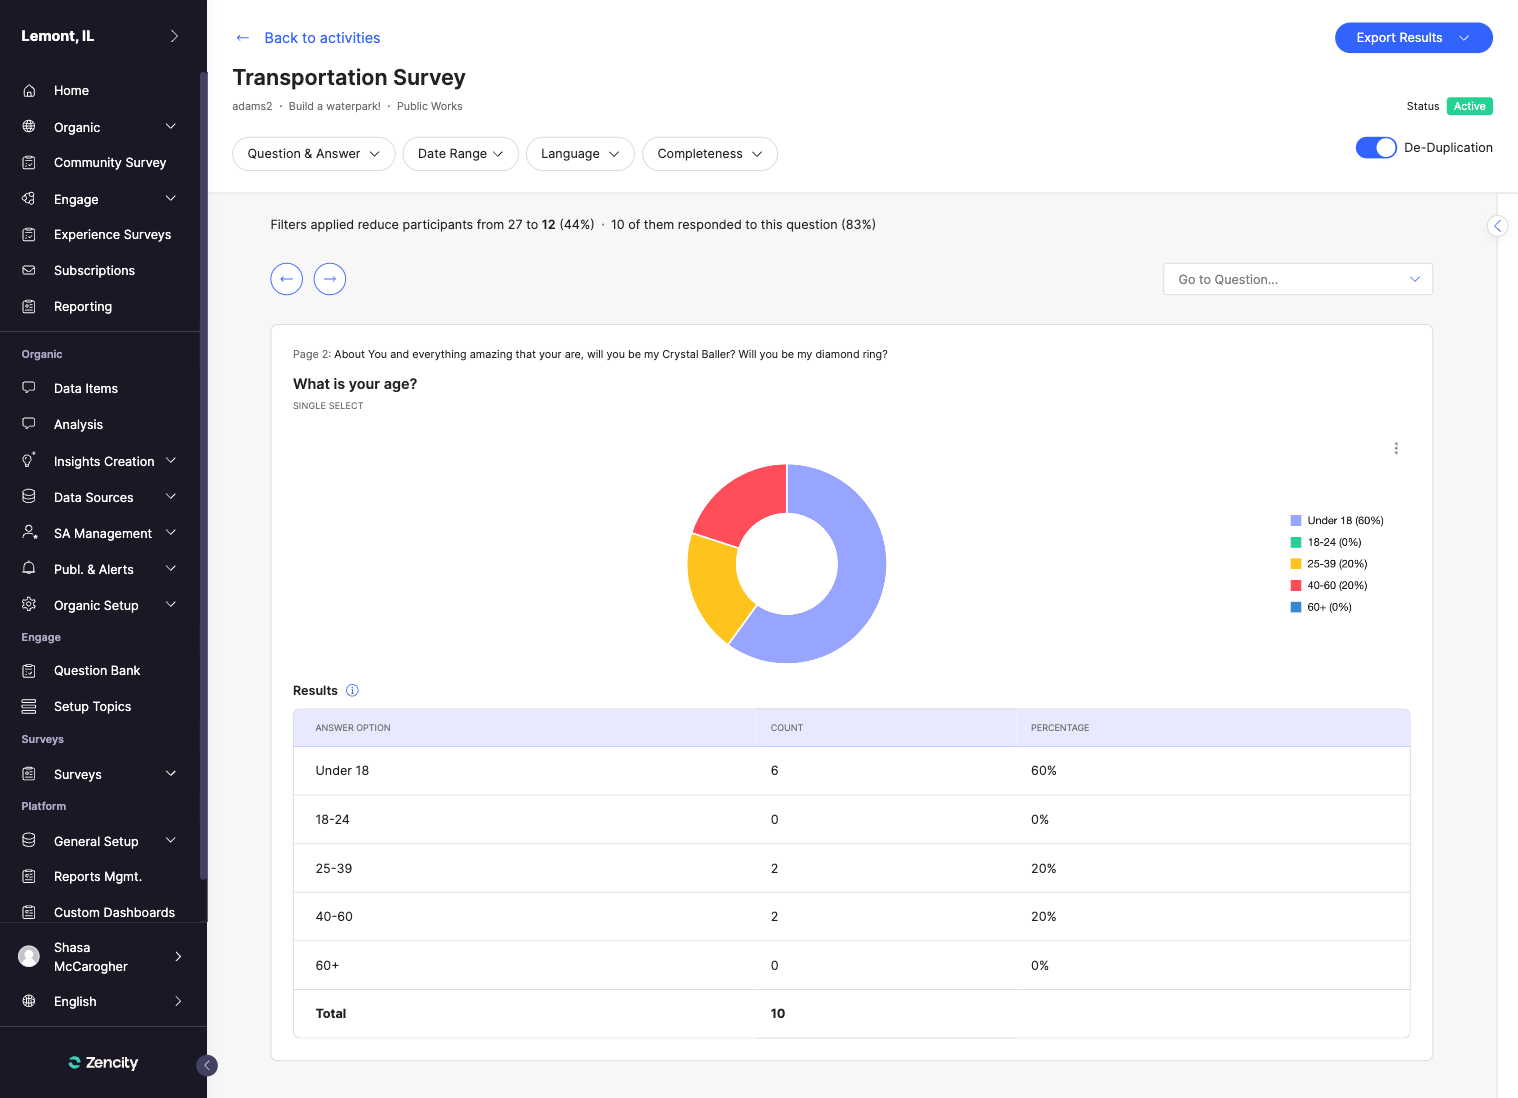Click the previous question arrow button

point(286,279)
